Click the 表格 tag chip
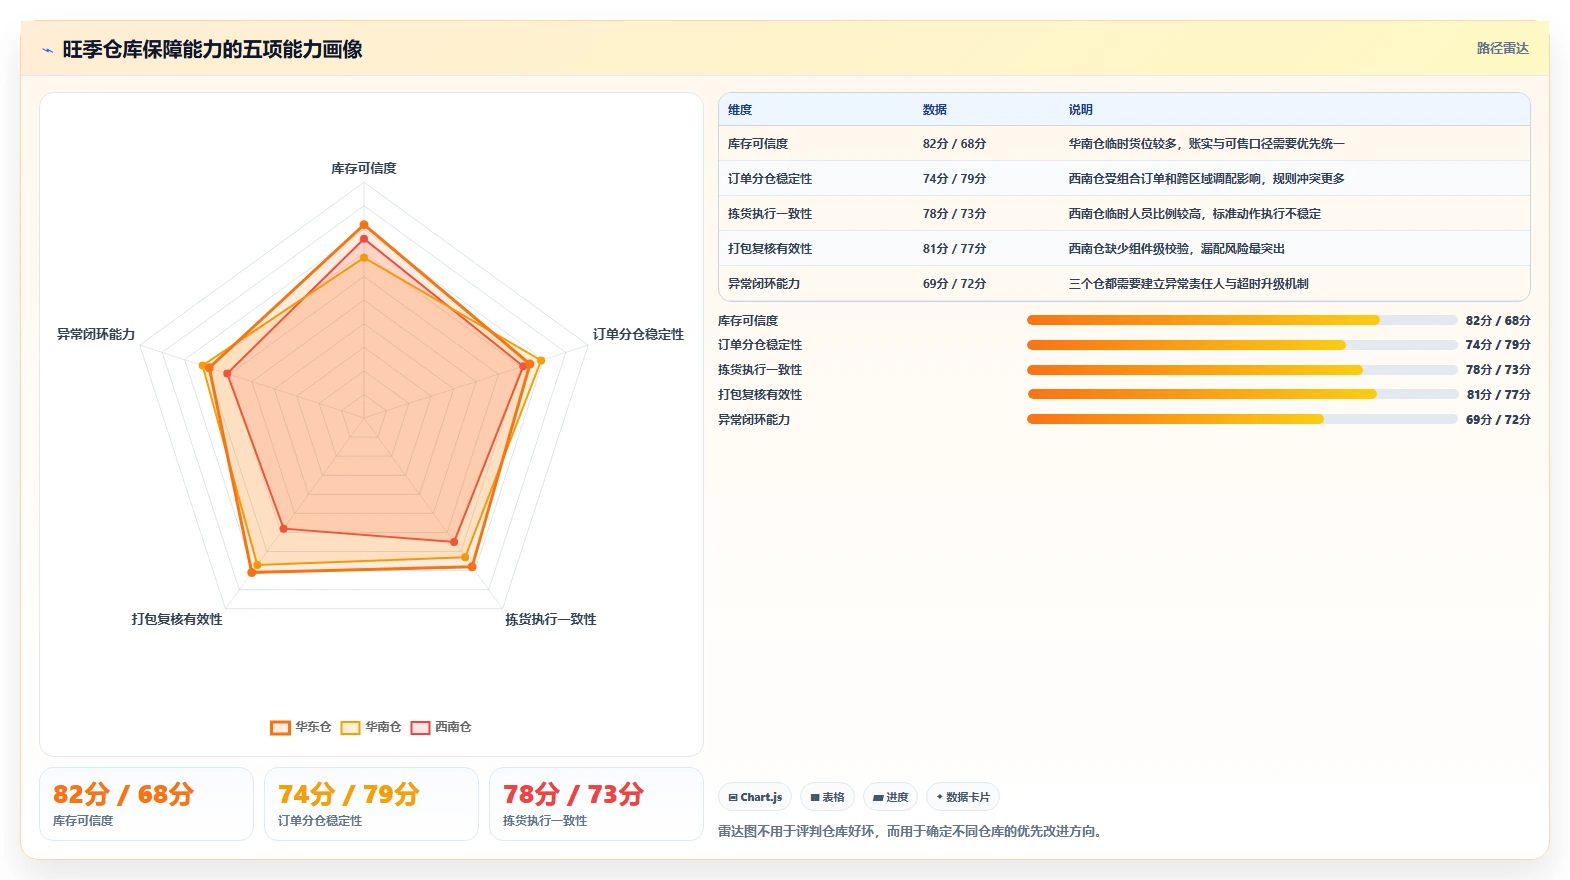The height and width of the screenshot is (880, 1570). [827, 797]
